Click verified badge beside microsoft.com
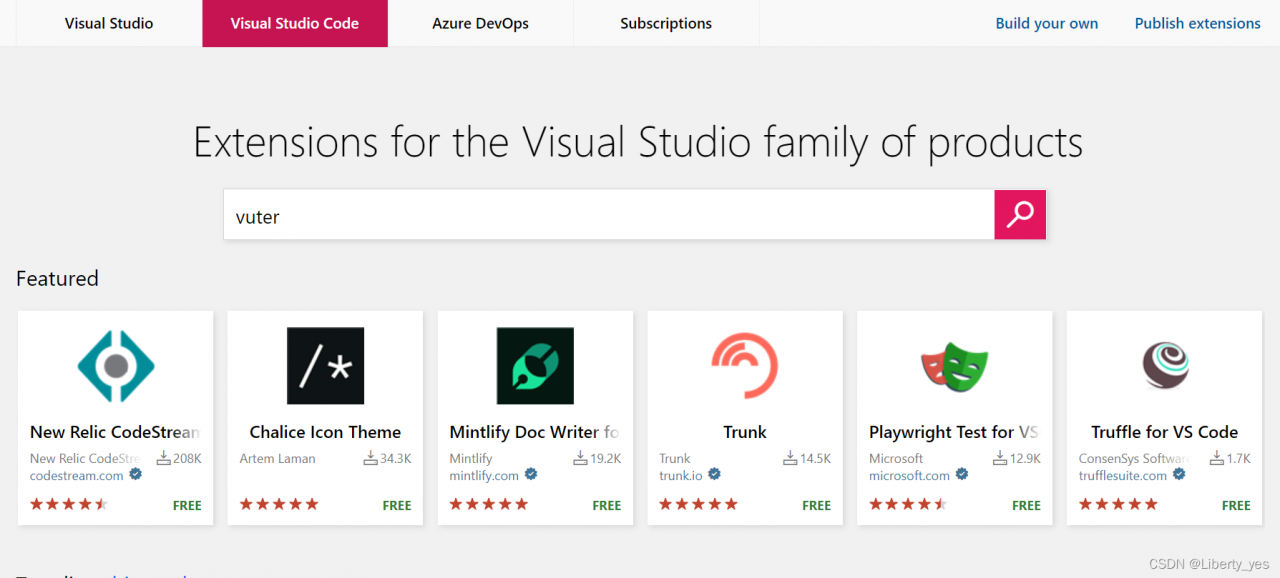Screen dimensions: 1280x578 point(962,475)
